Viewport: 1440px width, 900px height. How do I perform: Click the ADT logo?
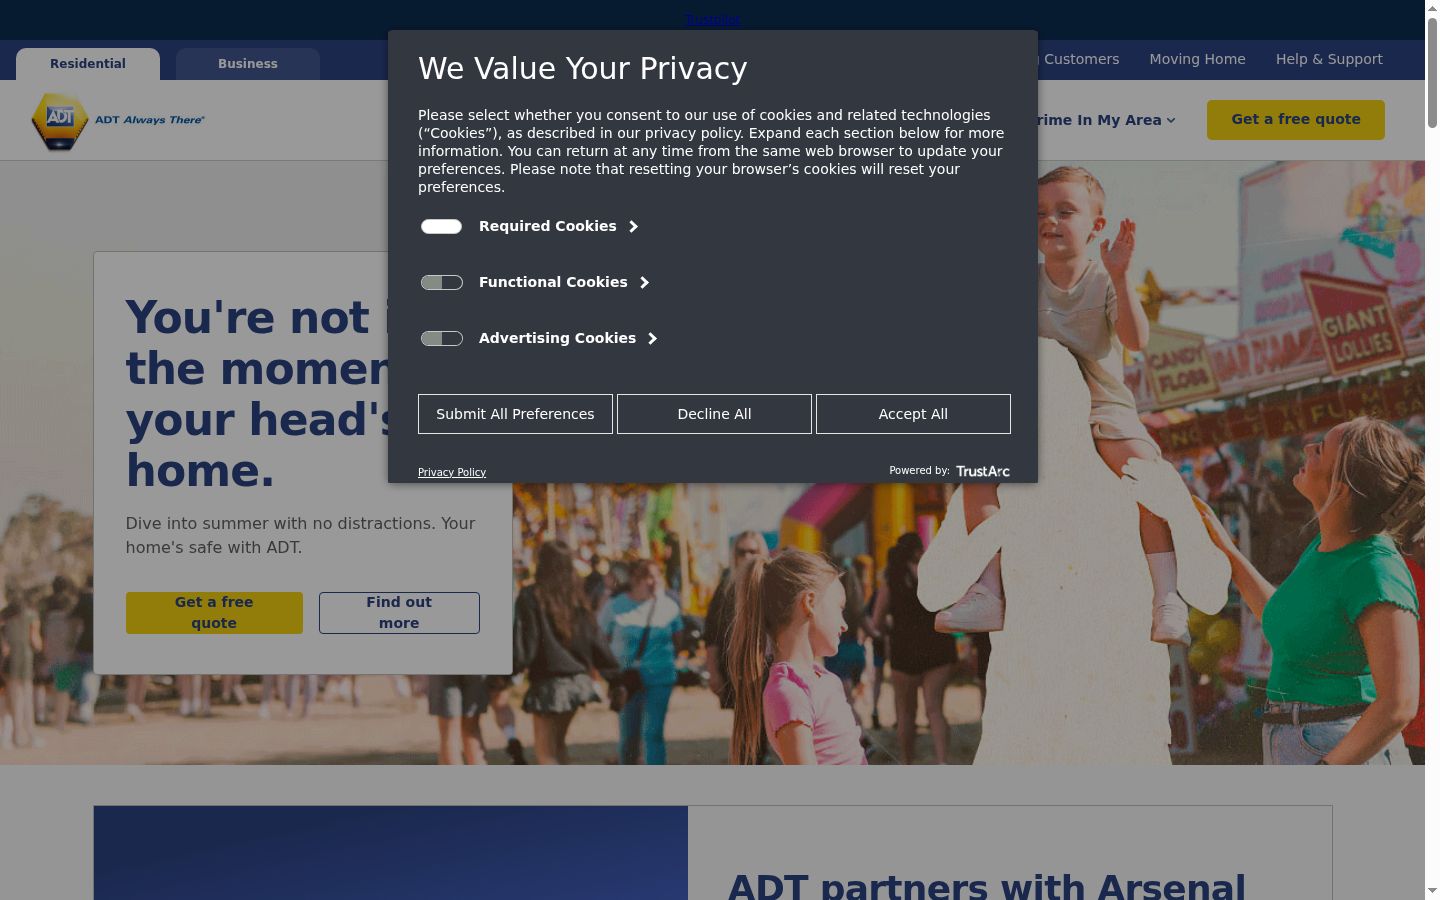[117, 120]
